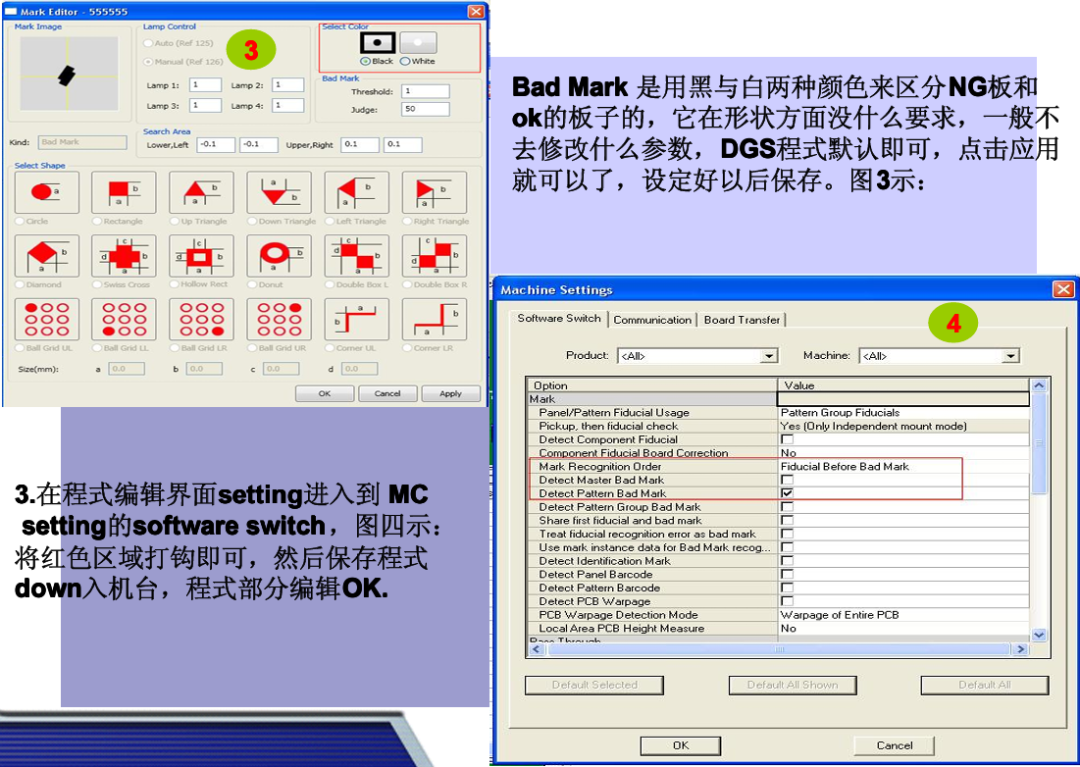Pick the Up Triangle shape icon

pyautogui.click(x=201, y=192)
